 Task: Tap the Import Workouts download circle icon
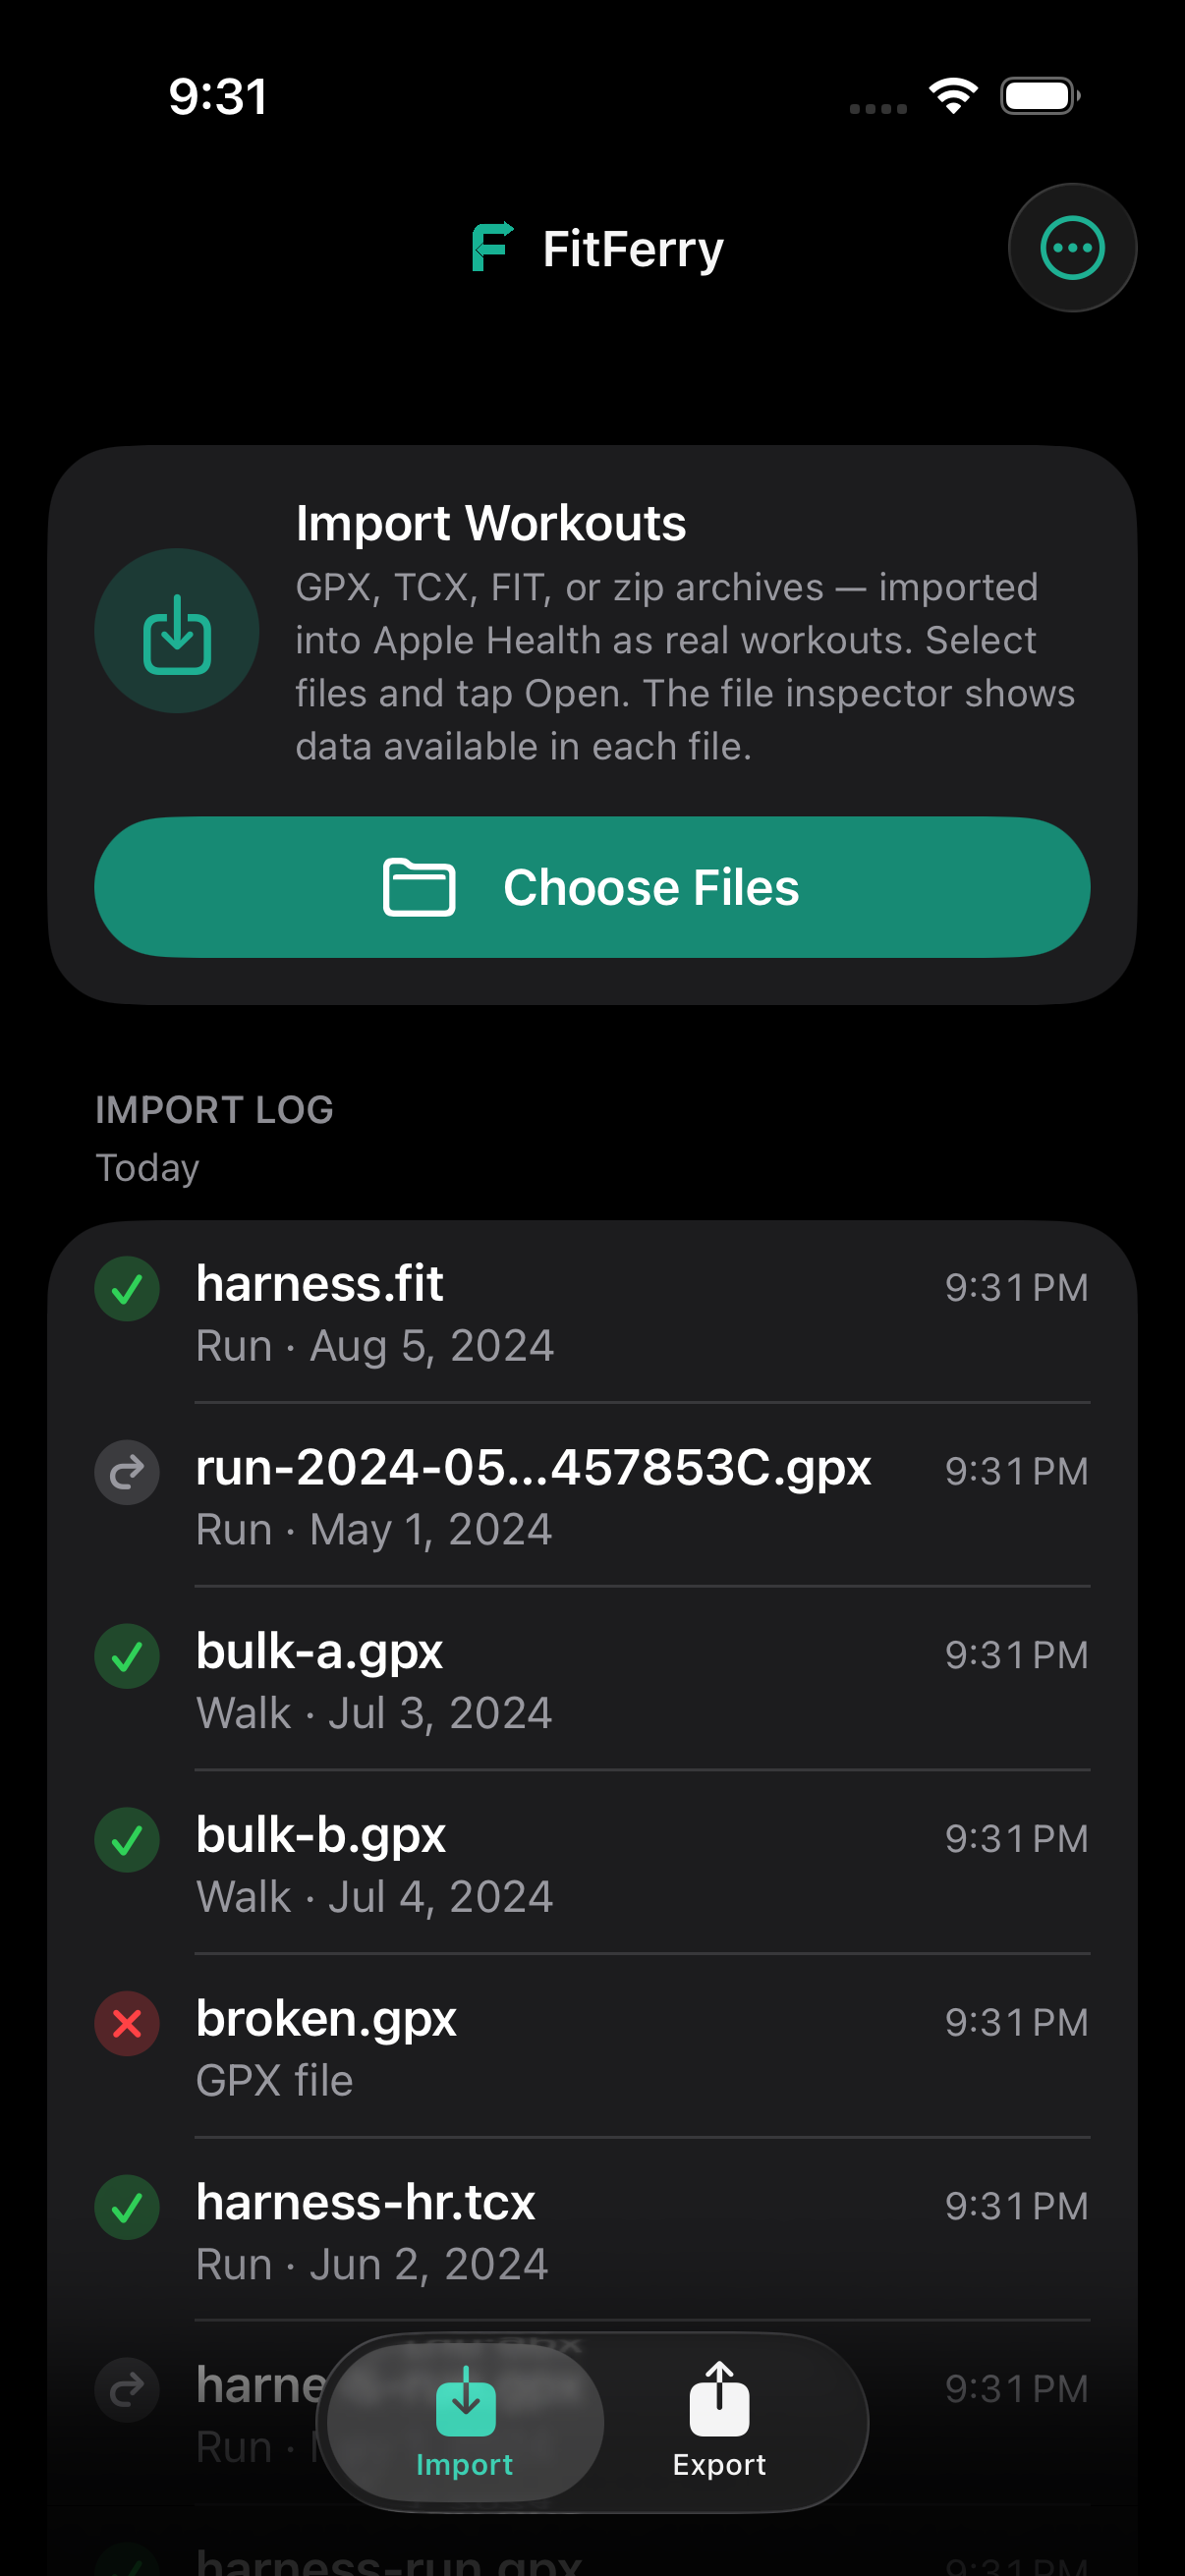pyautogui.click(x=177, y=631)
